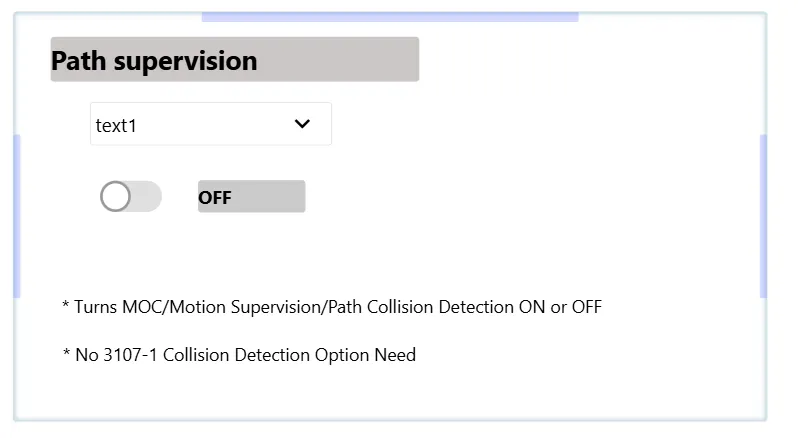Click the No 3107-1 Collision Detection note
This screenshot has width=798, height=438.
(x=239, y=355)
